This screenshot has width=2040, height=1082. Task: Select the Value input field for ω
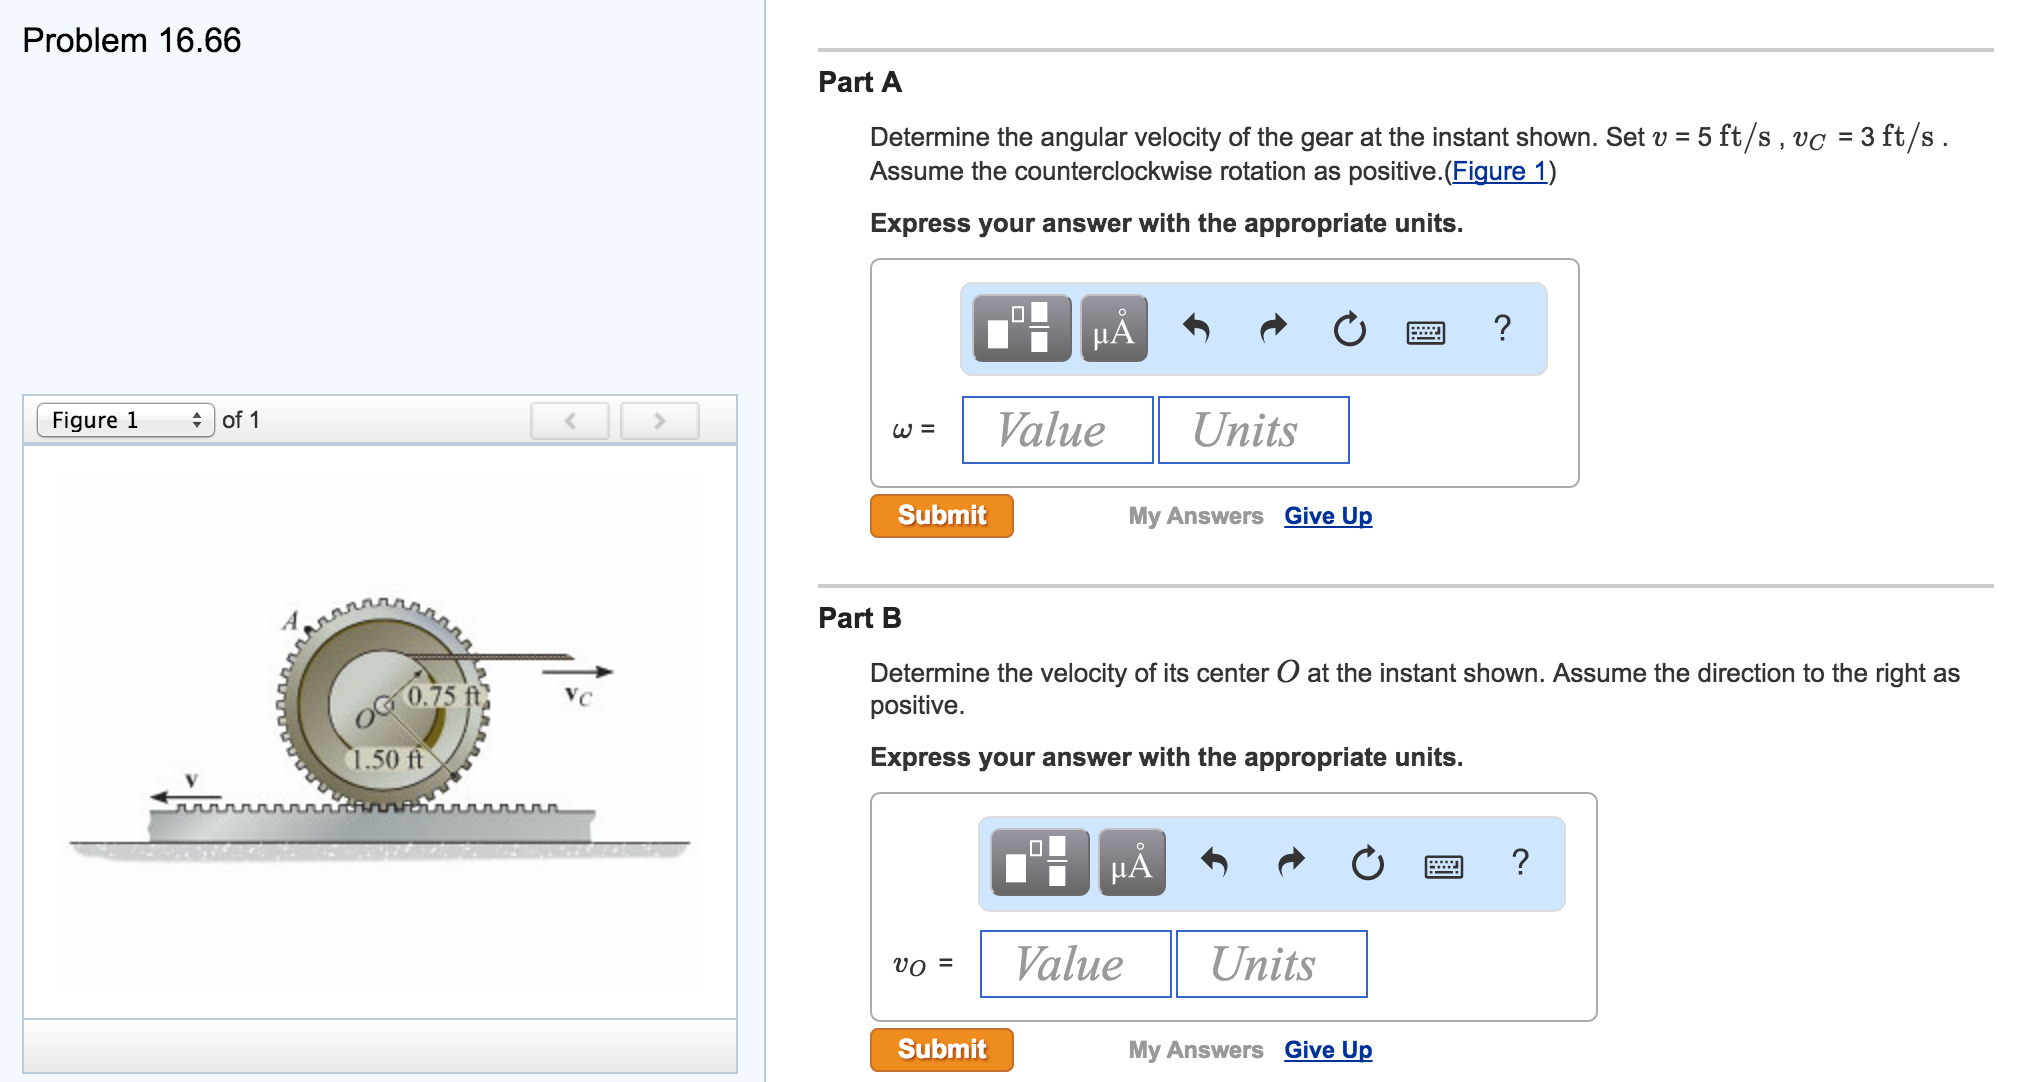point(1056,430)
